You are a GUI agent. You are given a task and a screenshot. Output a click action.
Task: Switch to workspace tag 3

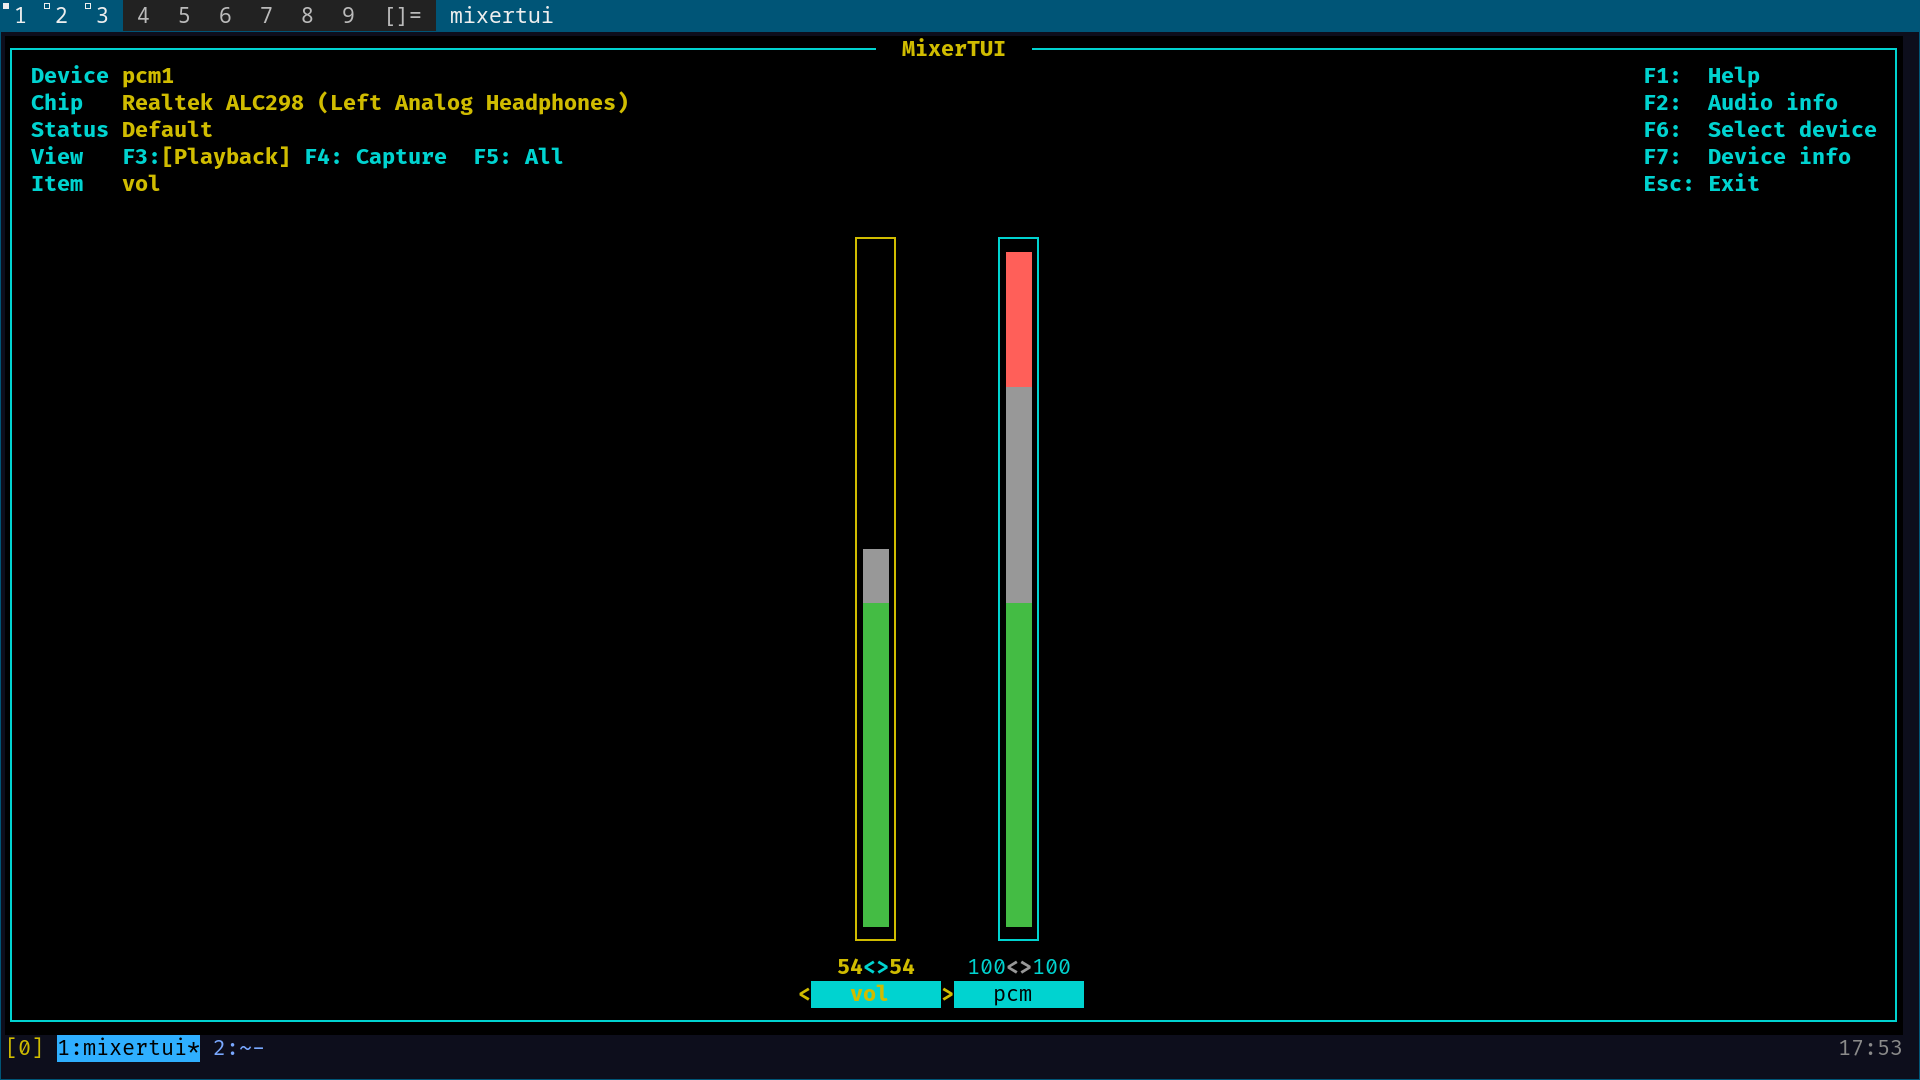tap(101, 15)
